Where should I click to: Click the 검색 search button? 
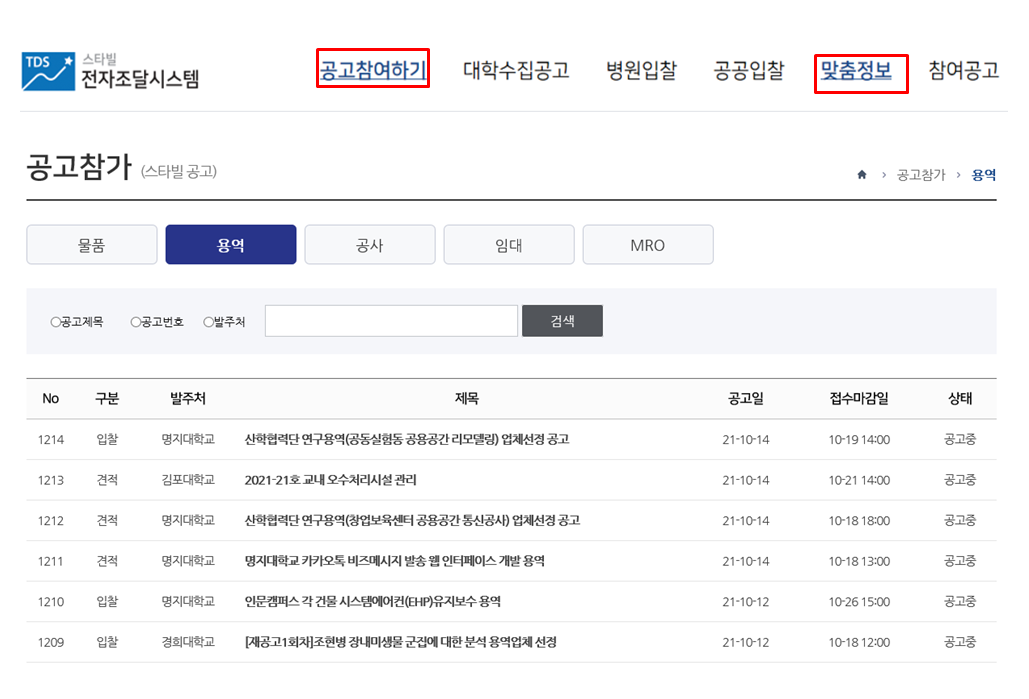[562, 321]
